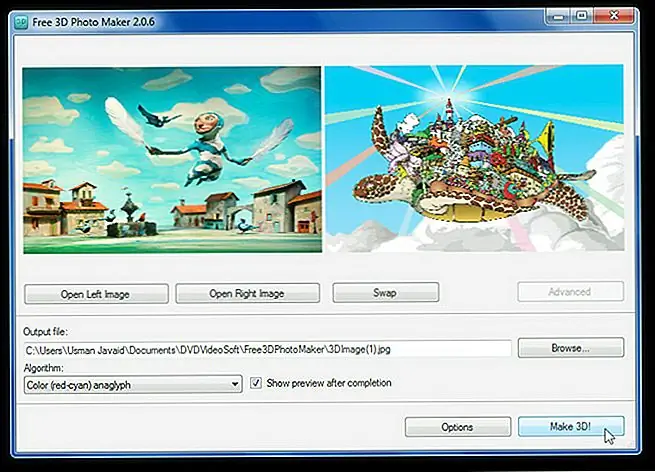Viewport: 655px width, 472px height.
Task: Click the 'Show preview after completion' label
Action: point(328,383)
